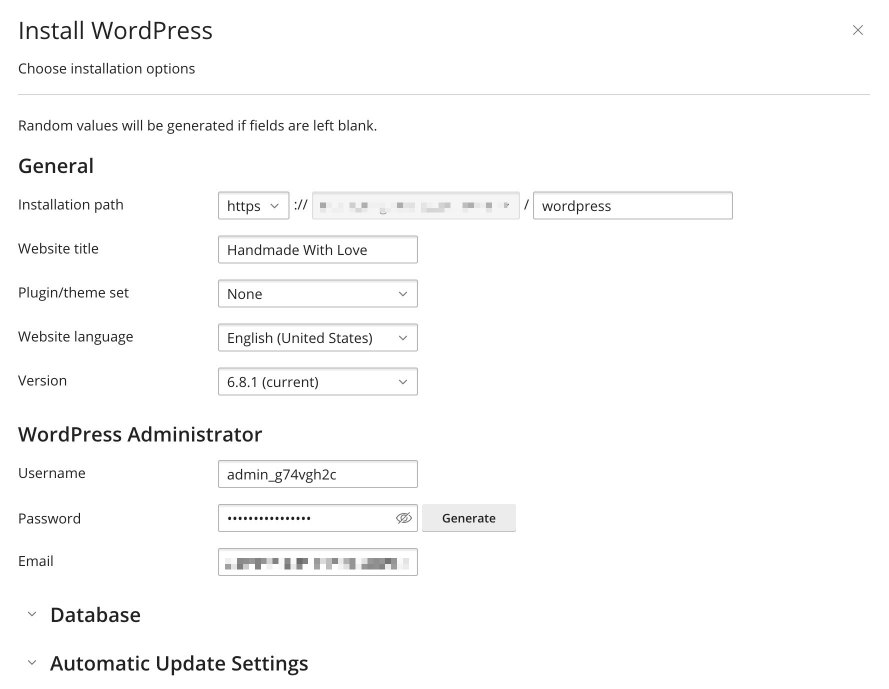Click the 'Version' label

pos(43,381)
